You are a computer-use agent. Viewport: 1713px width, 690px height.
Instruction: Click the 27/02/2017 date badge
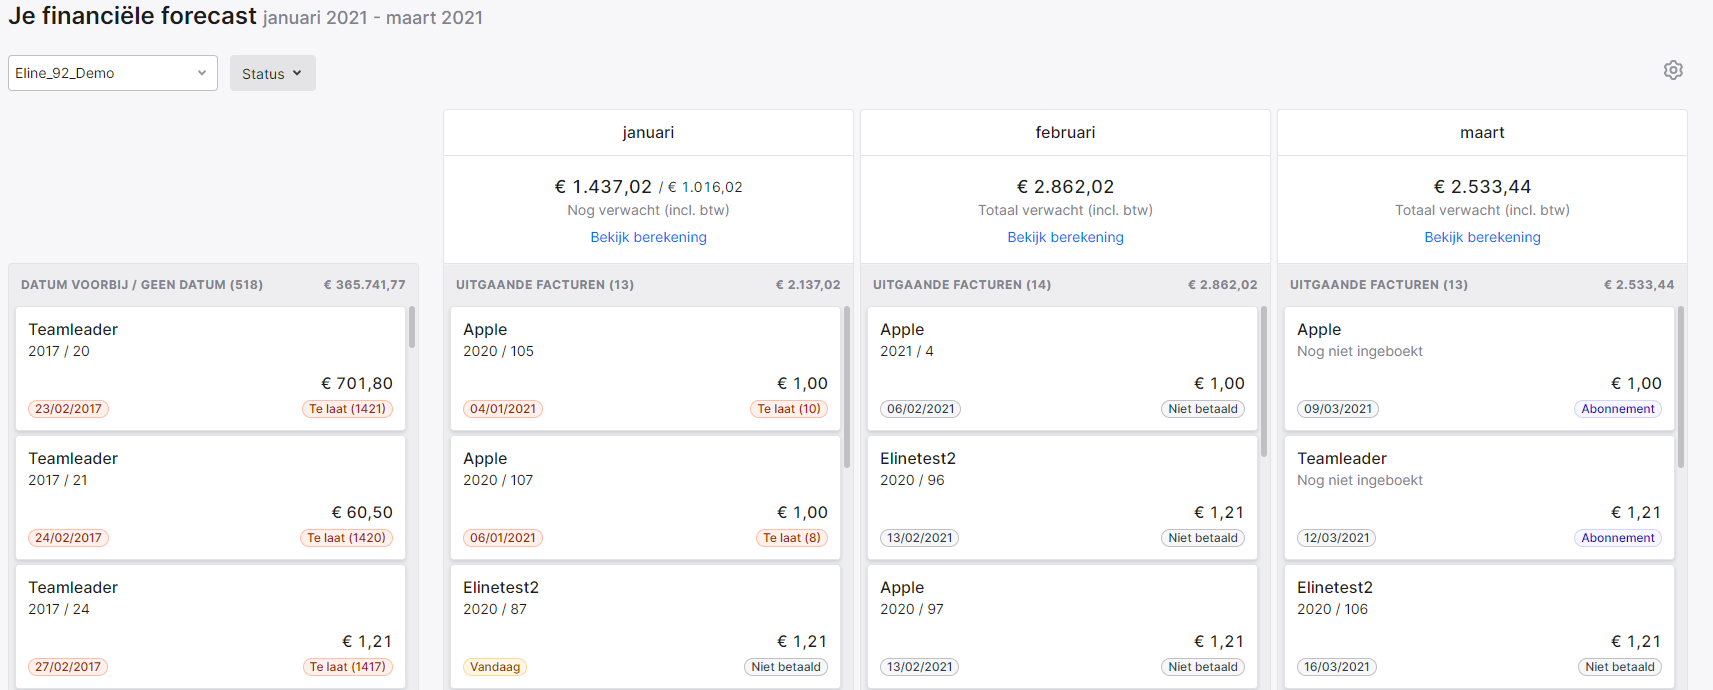click(68, 667)
